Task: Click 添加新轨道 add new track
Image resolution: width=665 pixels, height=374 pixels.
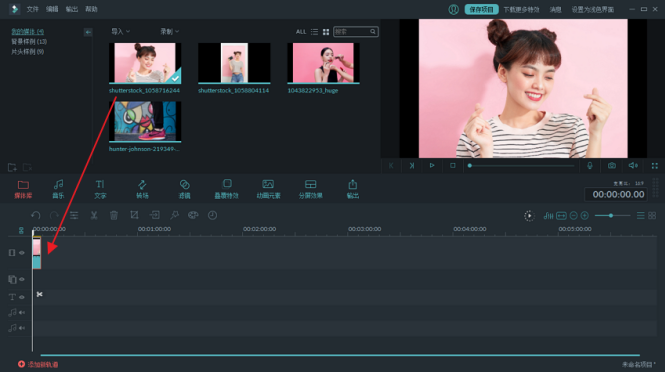Action: (x=38, y=364)
